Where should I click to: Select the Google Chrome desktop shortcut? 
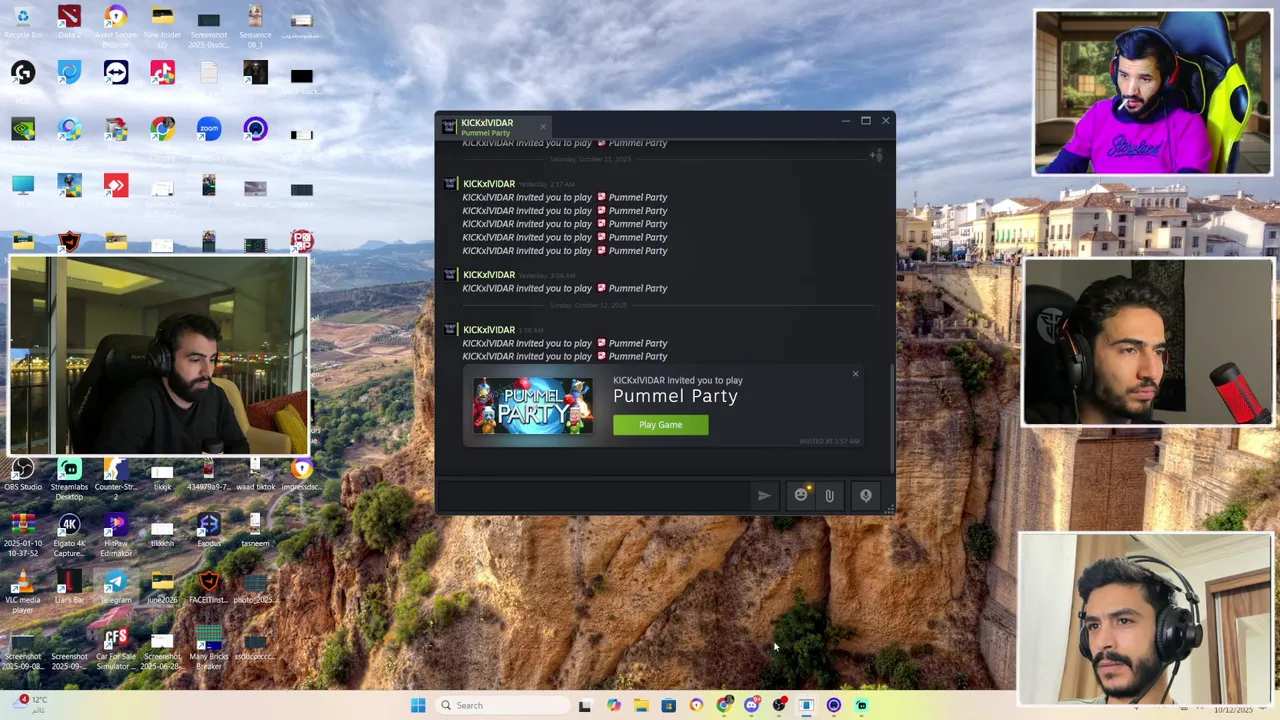click(162, 130)
